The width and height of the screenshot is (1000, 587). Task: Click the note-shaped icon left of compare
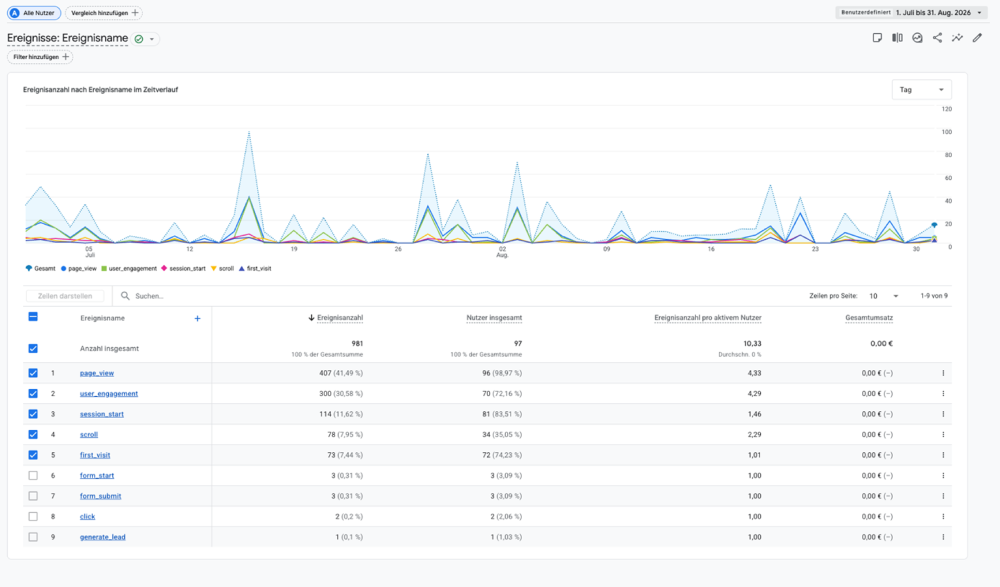point(878,38)
